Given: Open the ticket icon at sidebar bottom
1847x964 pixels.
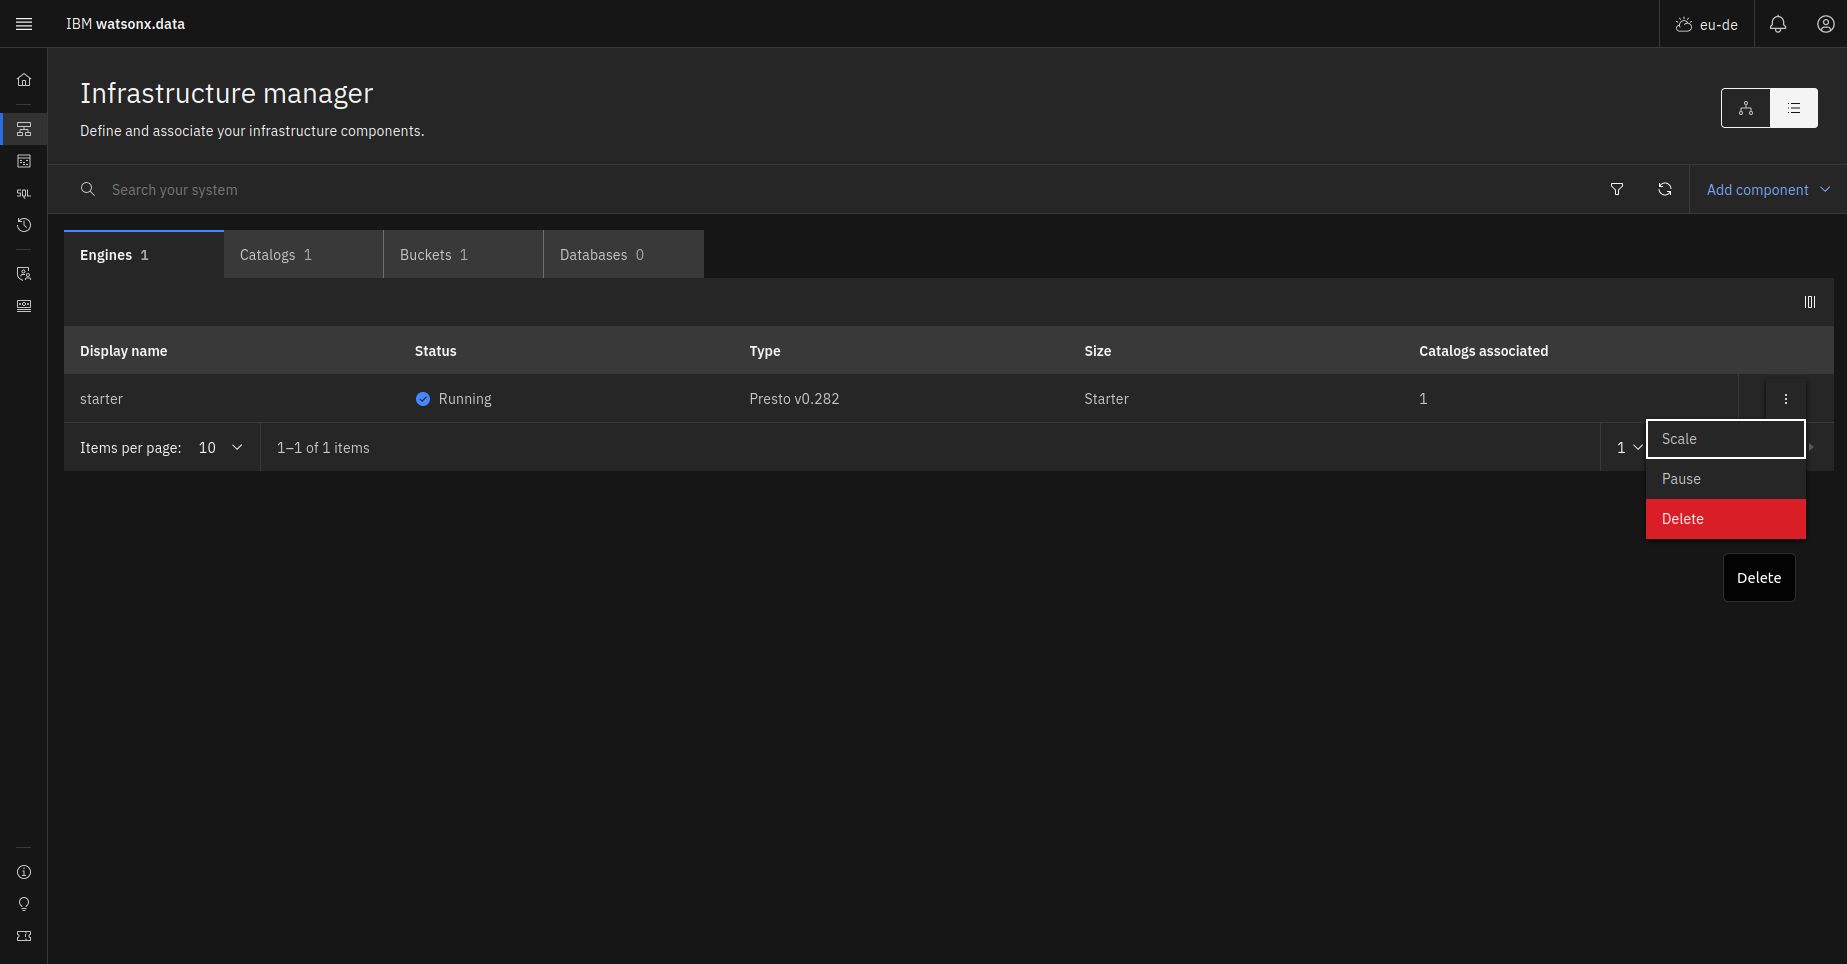Looking at the screenshot, I should [x=24, y=936].
